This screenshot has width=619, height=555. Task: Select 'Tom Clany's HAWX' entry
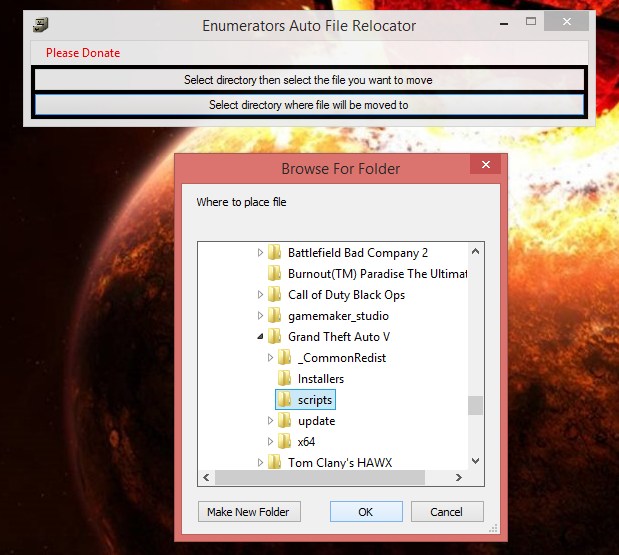pos(340,463)
